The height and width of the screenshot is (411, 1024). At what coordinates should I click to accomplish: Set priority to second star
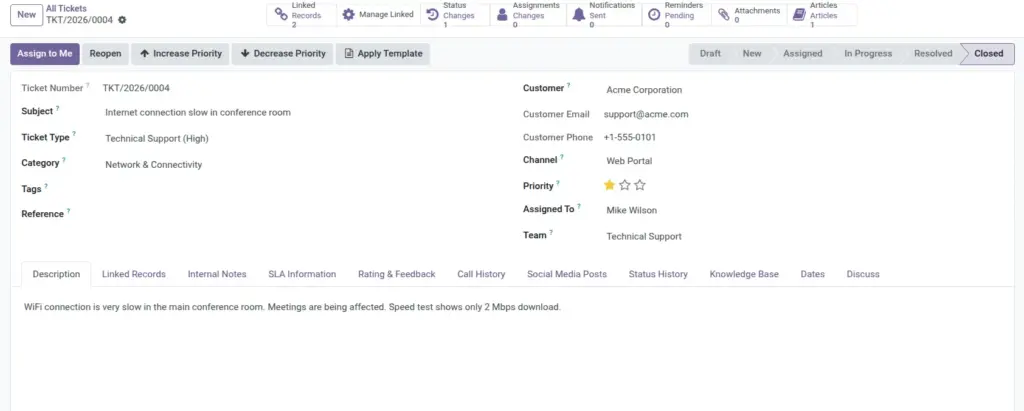pyautogui.click(x=624, y=185)
